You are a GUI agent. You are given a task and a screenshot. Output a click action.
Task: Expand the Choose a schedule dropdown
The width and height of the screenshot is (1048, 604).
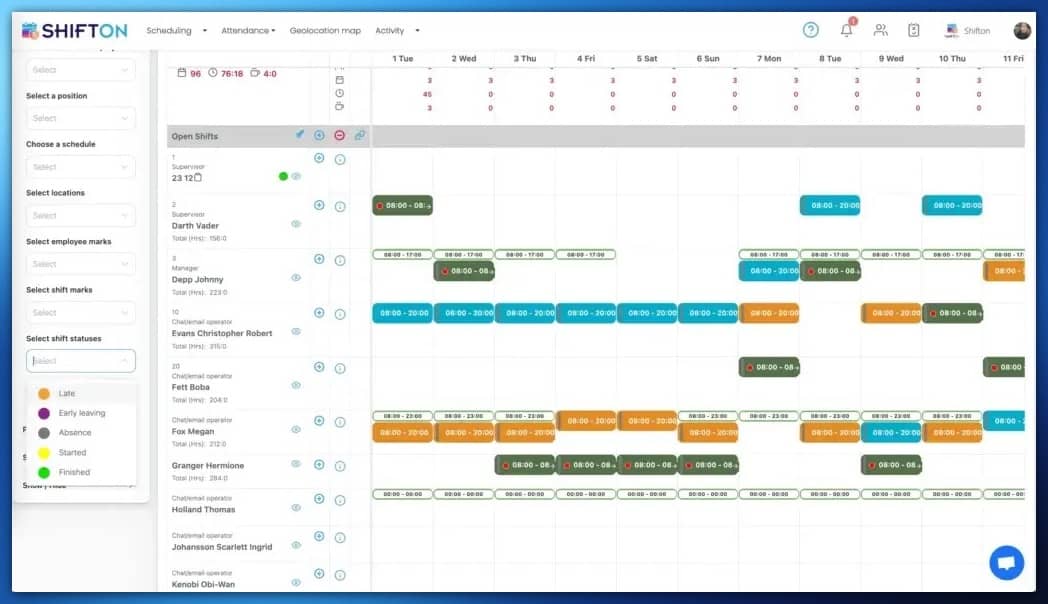click(81, 166)
